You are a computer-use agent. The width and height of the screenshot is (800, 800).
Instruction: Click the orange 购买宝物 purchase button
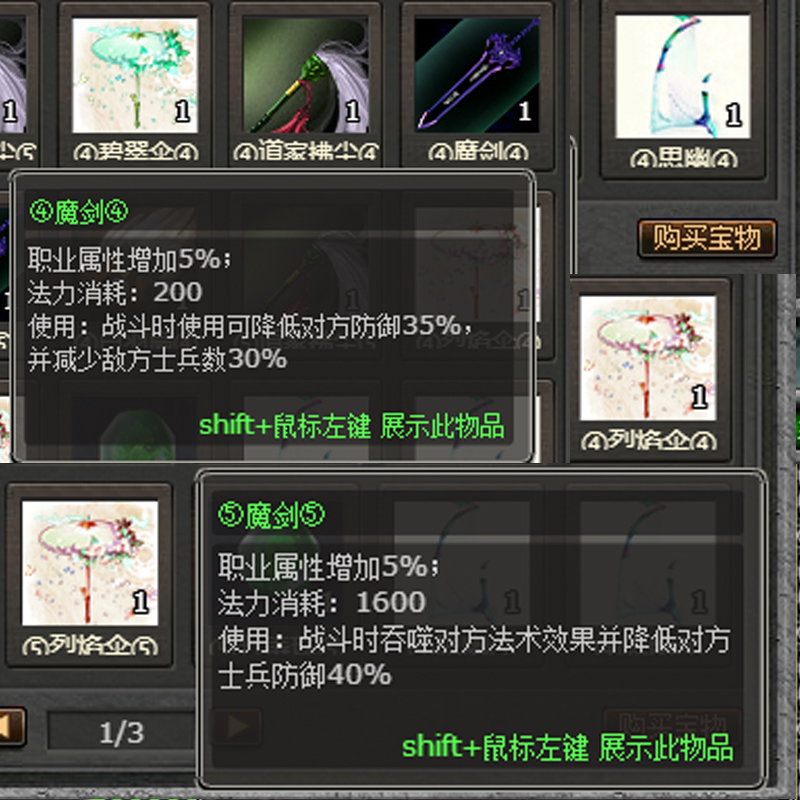(707, 238)
